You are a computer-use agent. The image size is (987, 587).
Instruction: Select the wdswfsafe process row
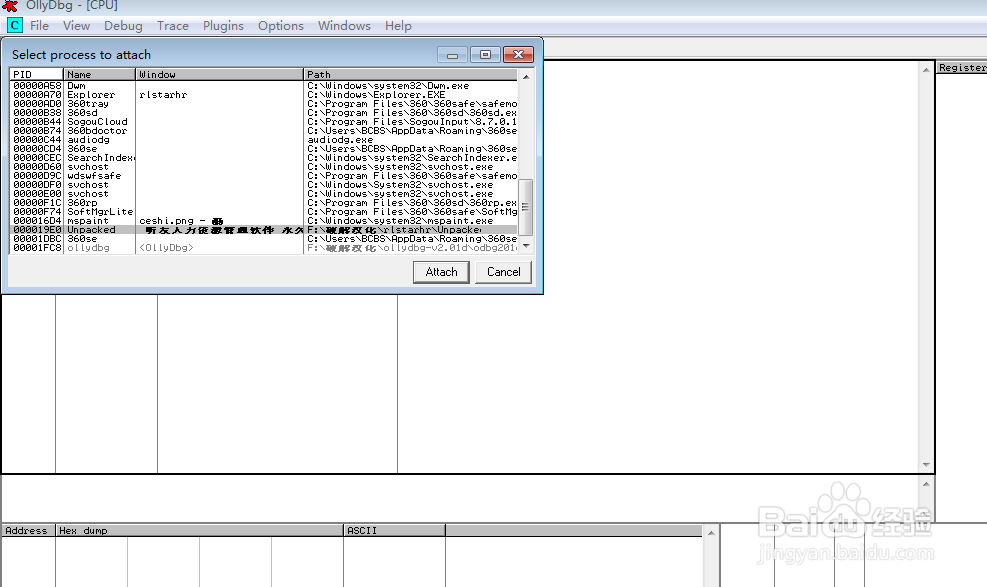[x=264, y=176]
